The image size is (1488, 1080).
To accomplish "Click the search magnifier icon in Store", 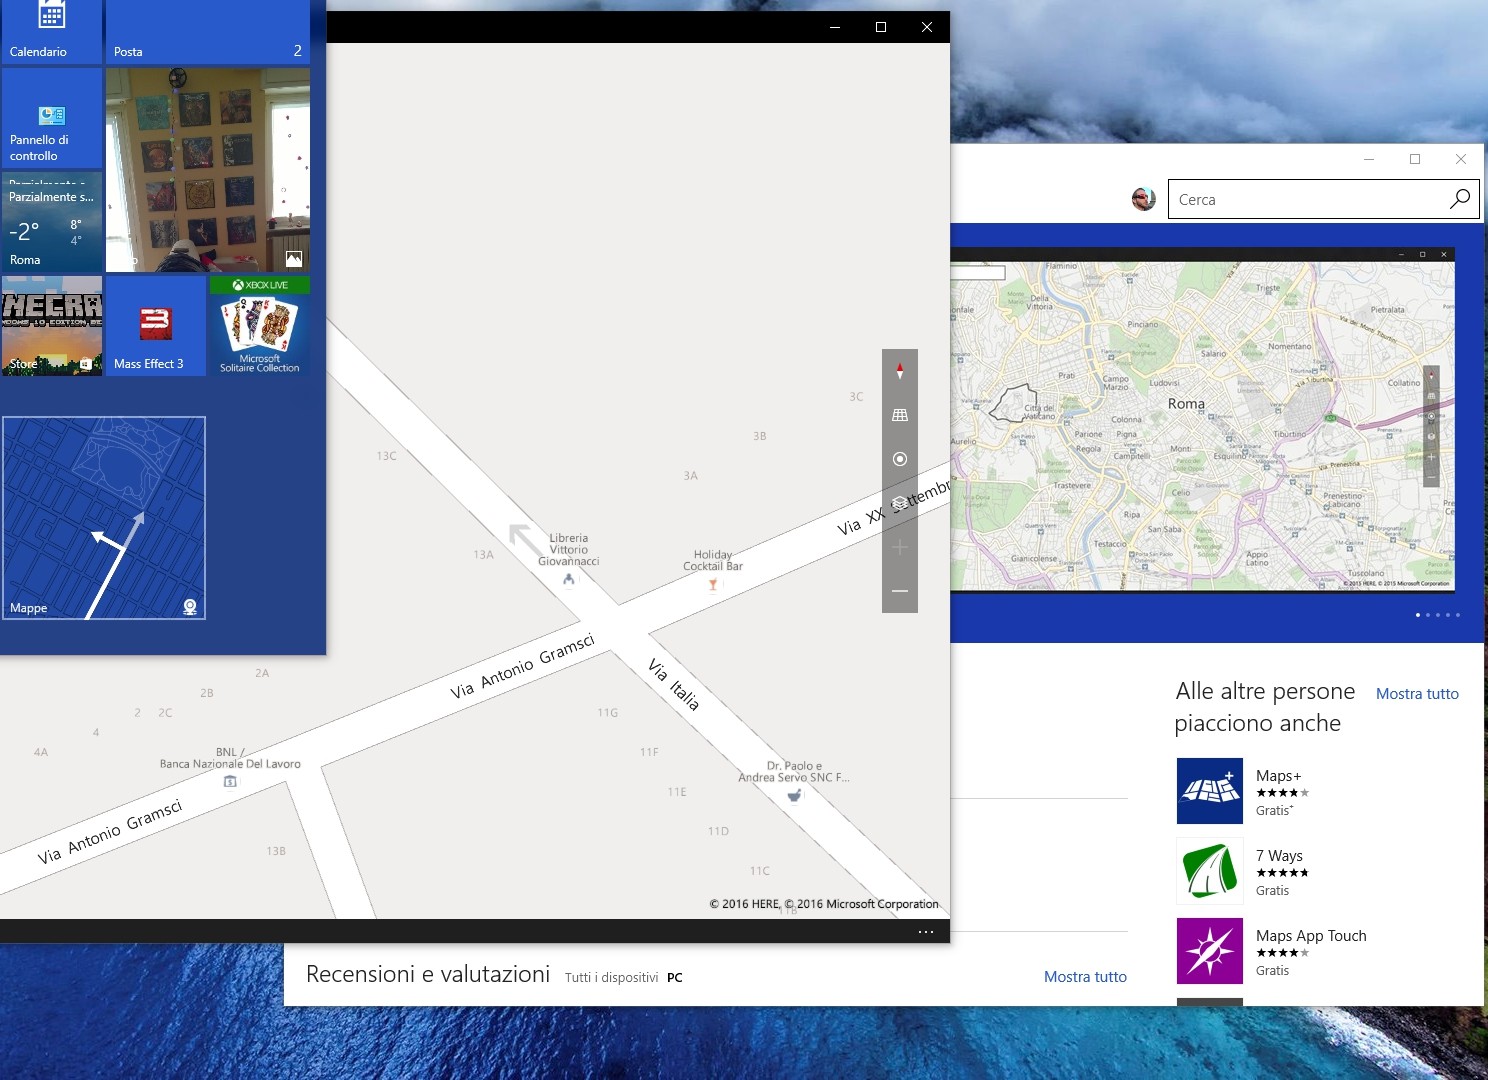I will point(1460,199).
